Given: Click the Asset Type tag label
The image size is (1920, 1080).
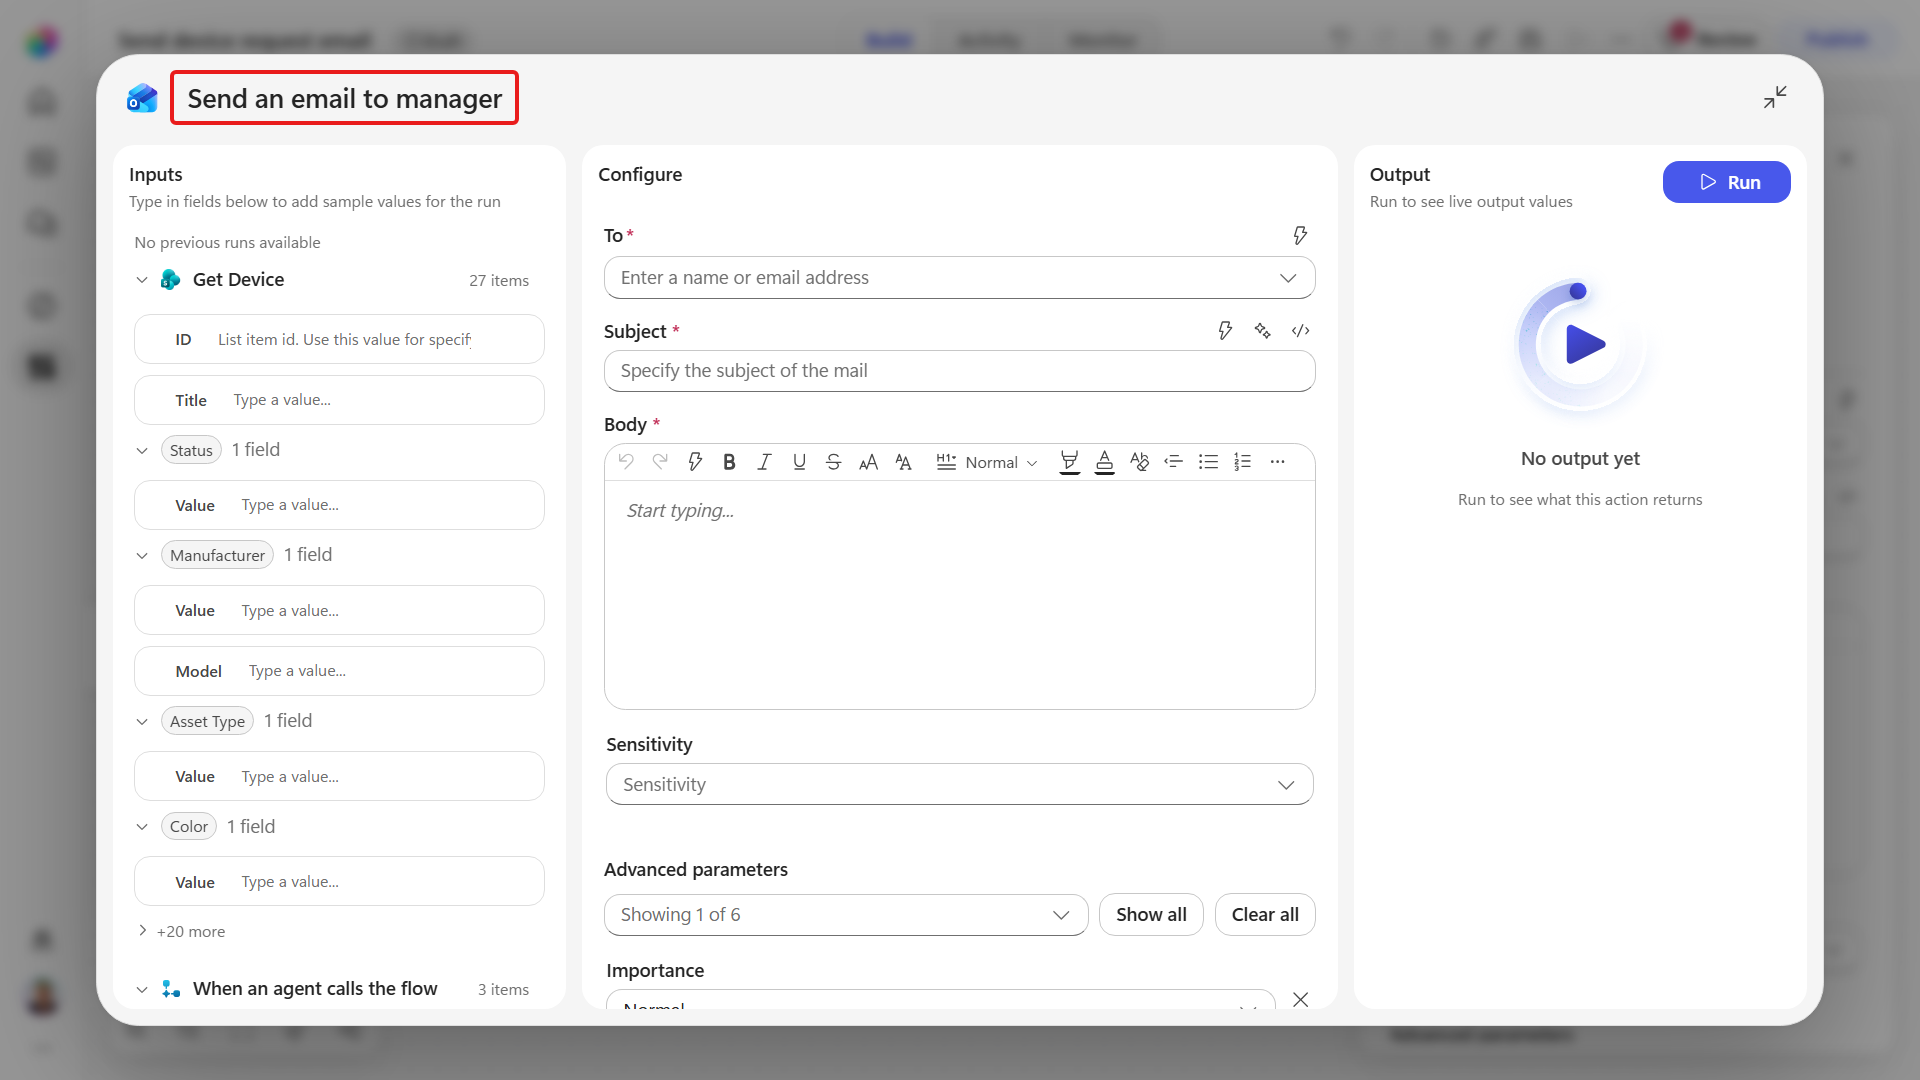Looking at the screenshot, I should pos(207,721).
